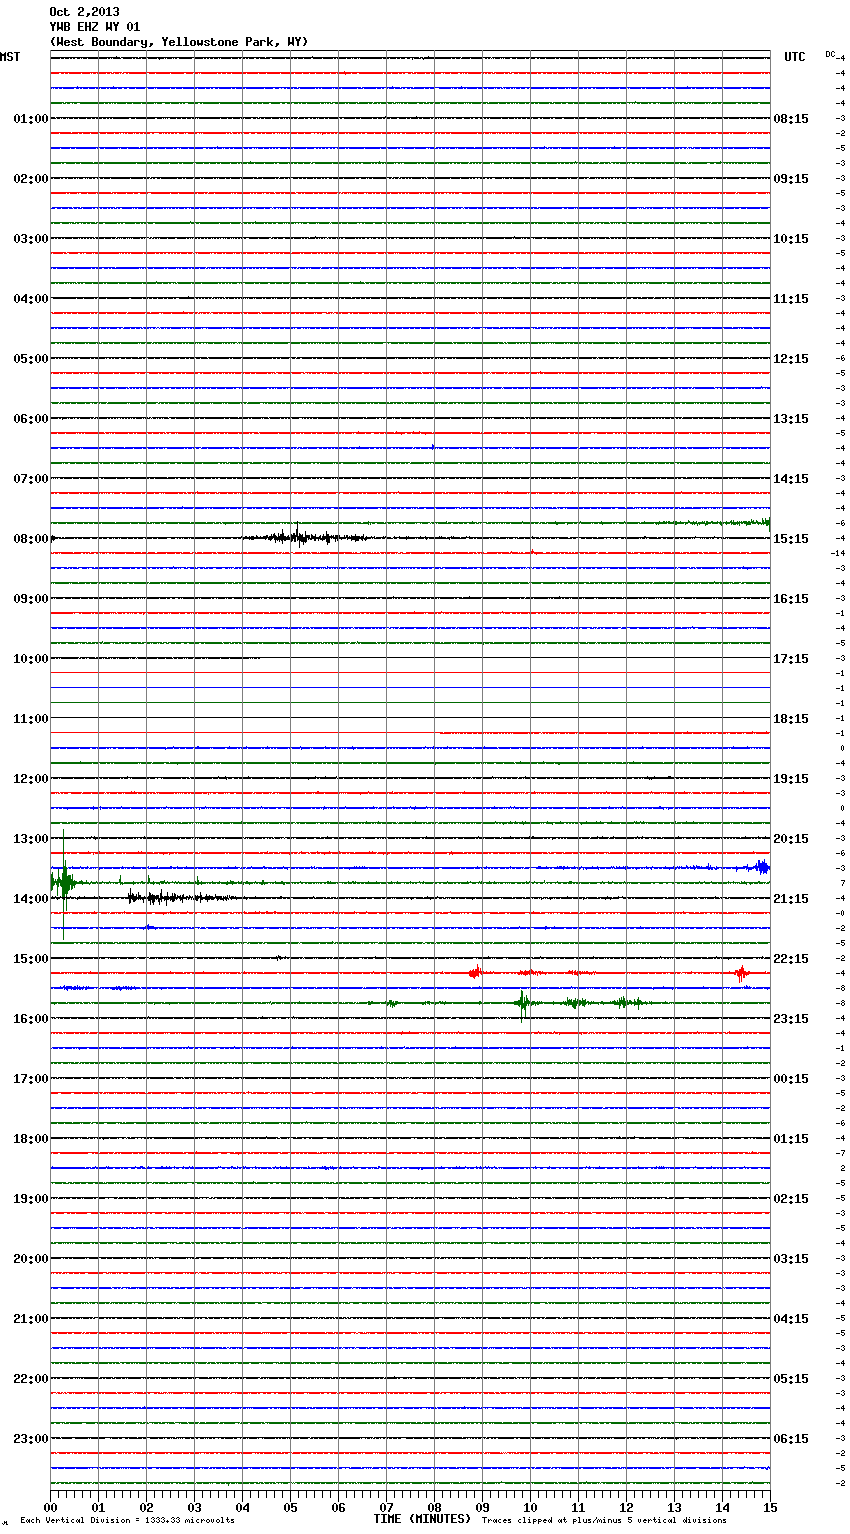Select the 18:00 MST time label
850x1534 pixels.
coord(31,1139)
